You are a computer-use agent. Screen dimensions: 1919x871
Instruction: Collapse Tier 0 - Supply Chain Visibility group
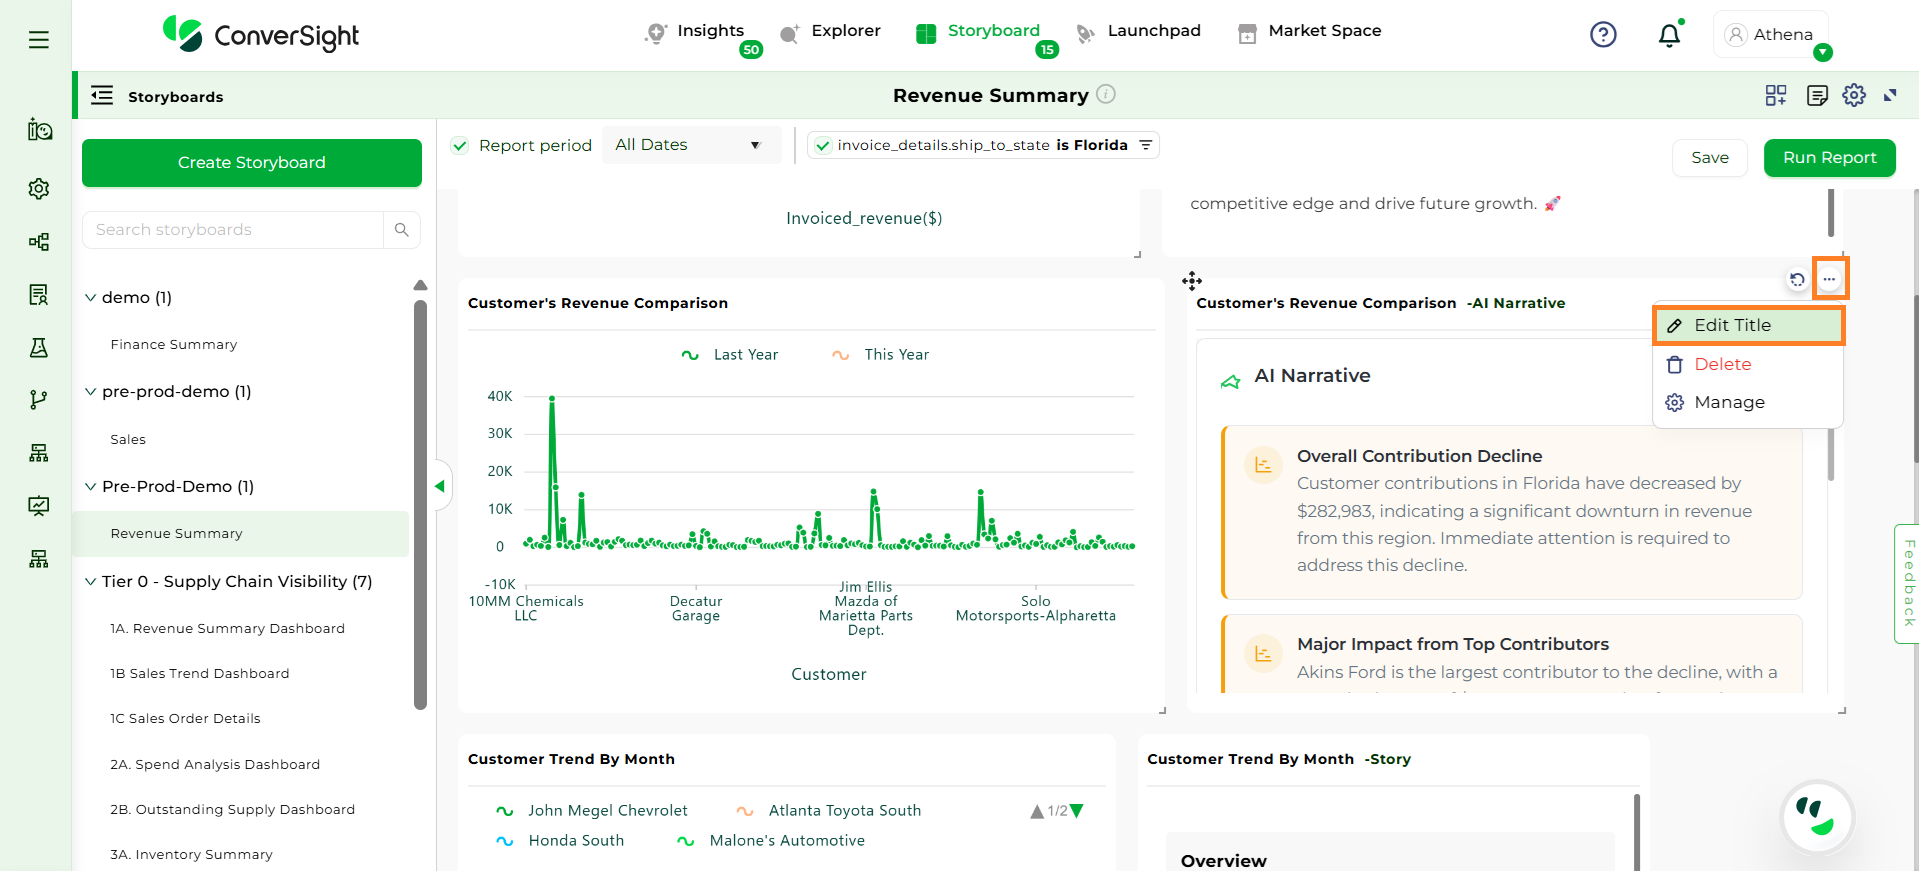pos(91,582)
